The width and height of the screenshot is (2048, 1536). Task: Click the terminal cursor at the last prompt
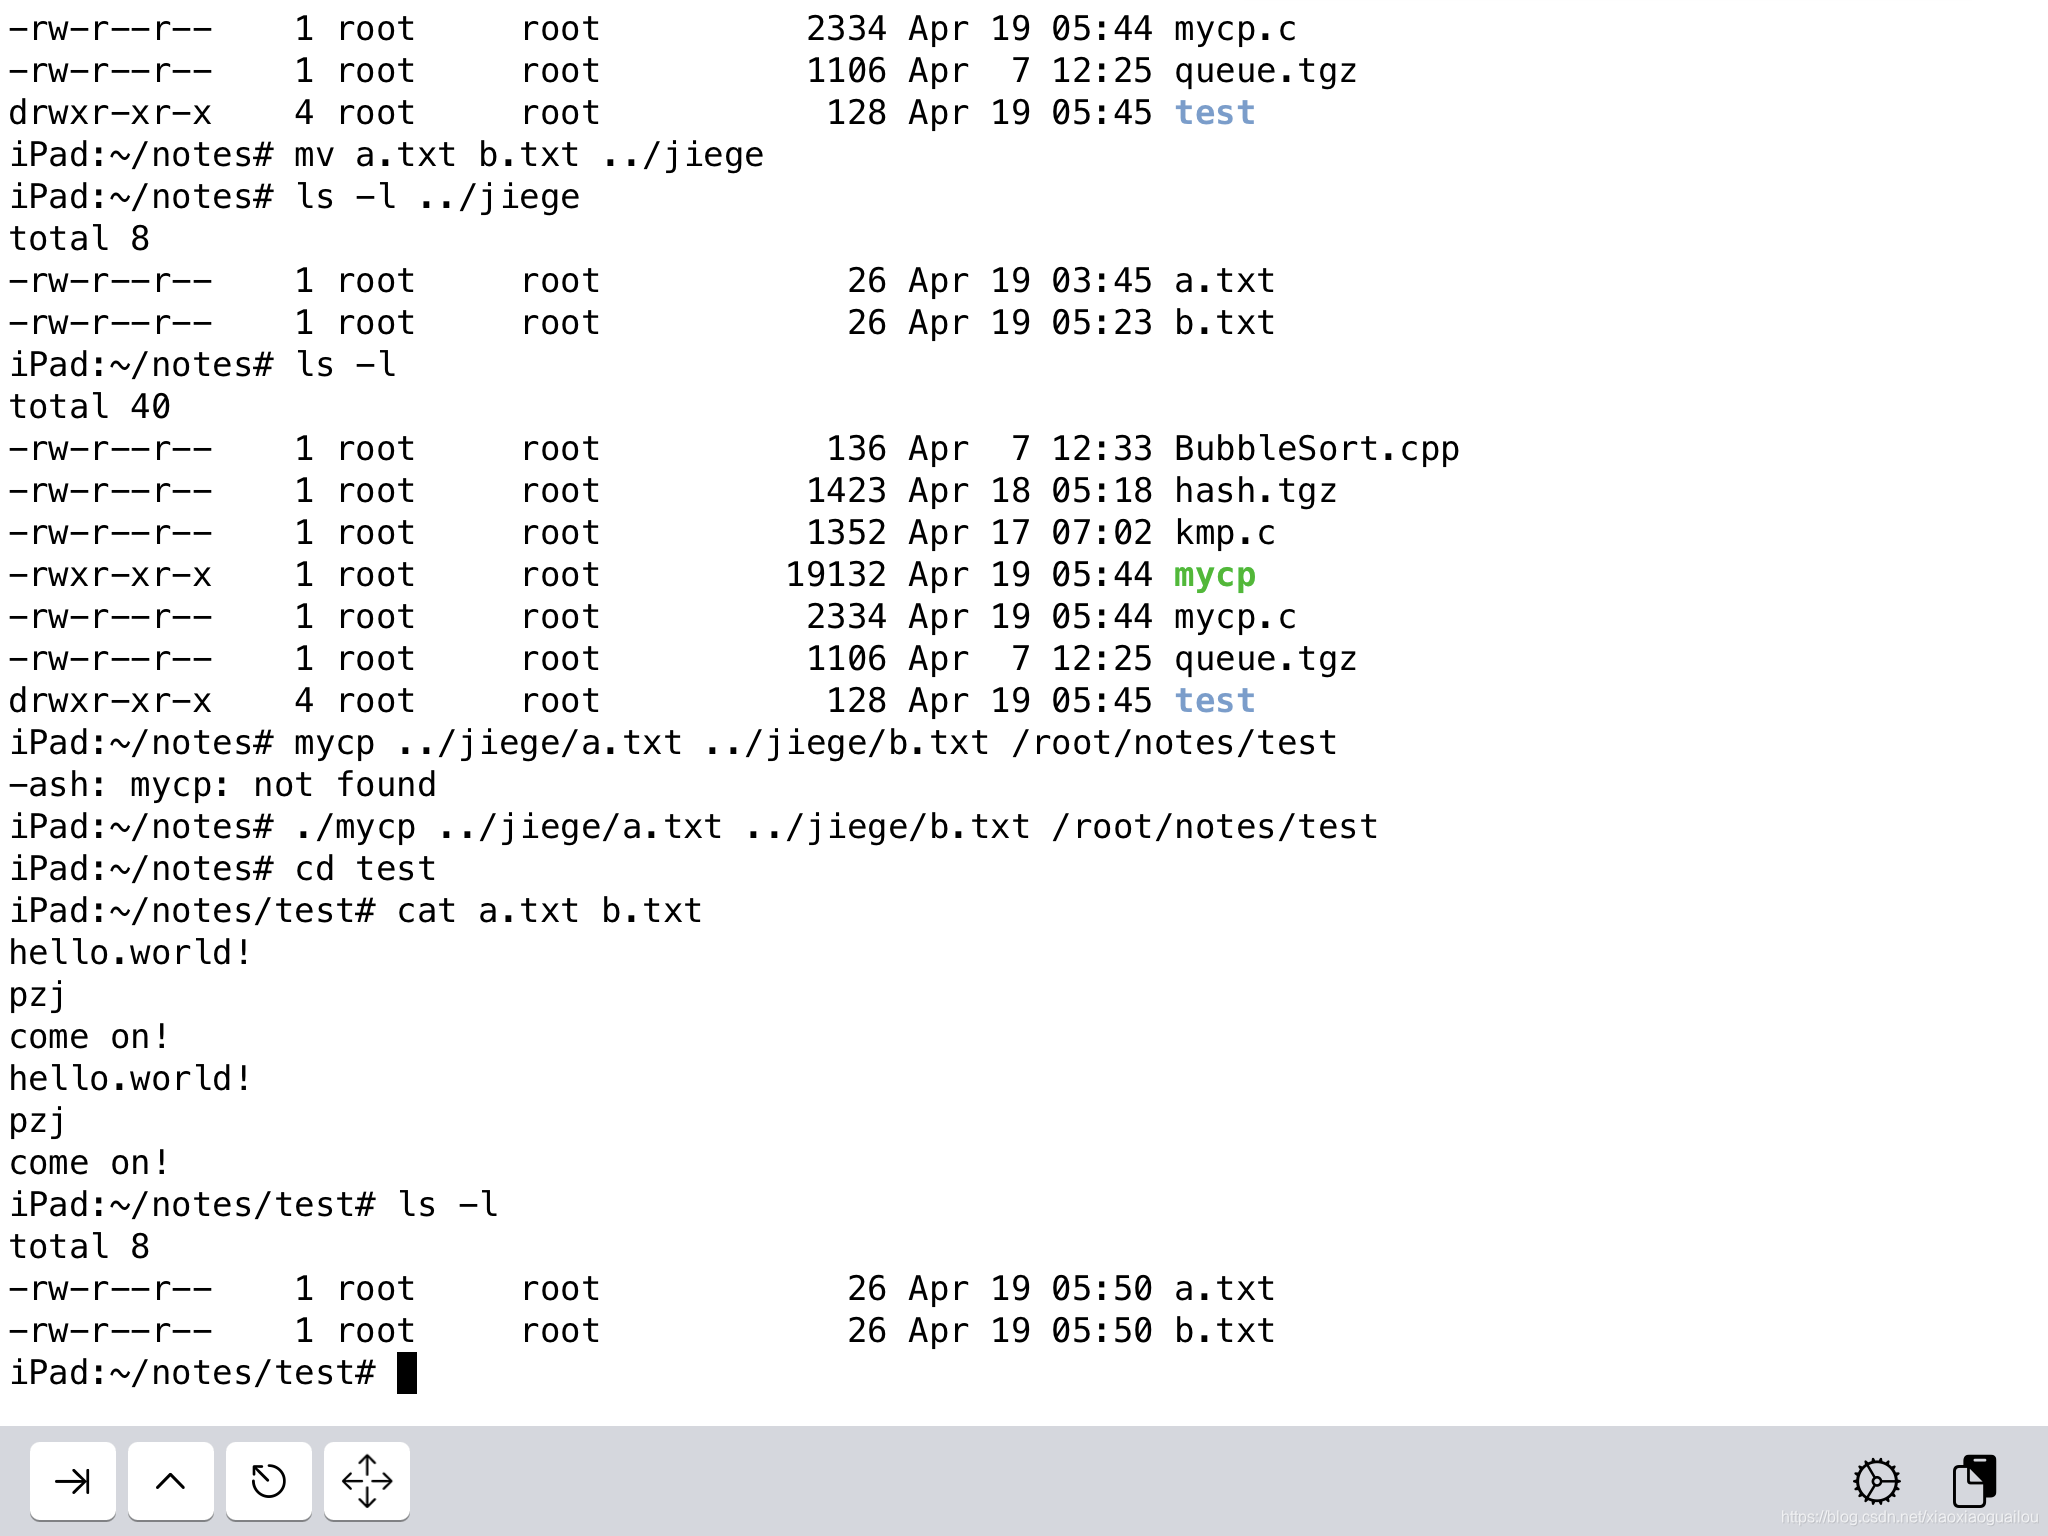pos(407,1373)
